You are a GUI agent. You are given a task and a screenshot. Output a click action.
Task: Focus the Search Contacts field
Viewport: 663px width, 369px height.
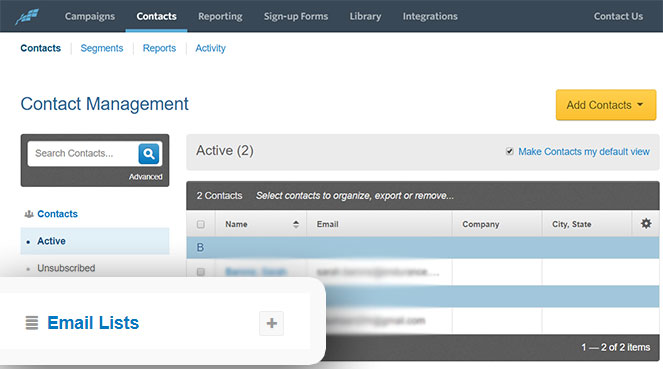pyautogui.click(x=83, y=153)
